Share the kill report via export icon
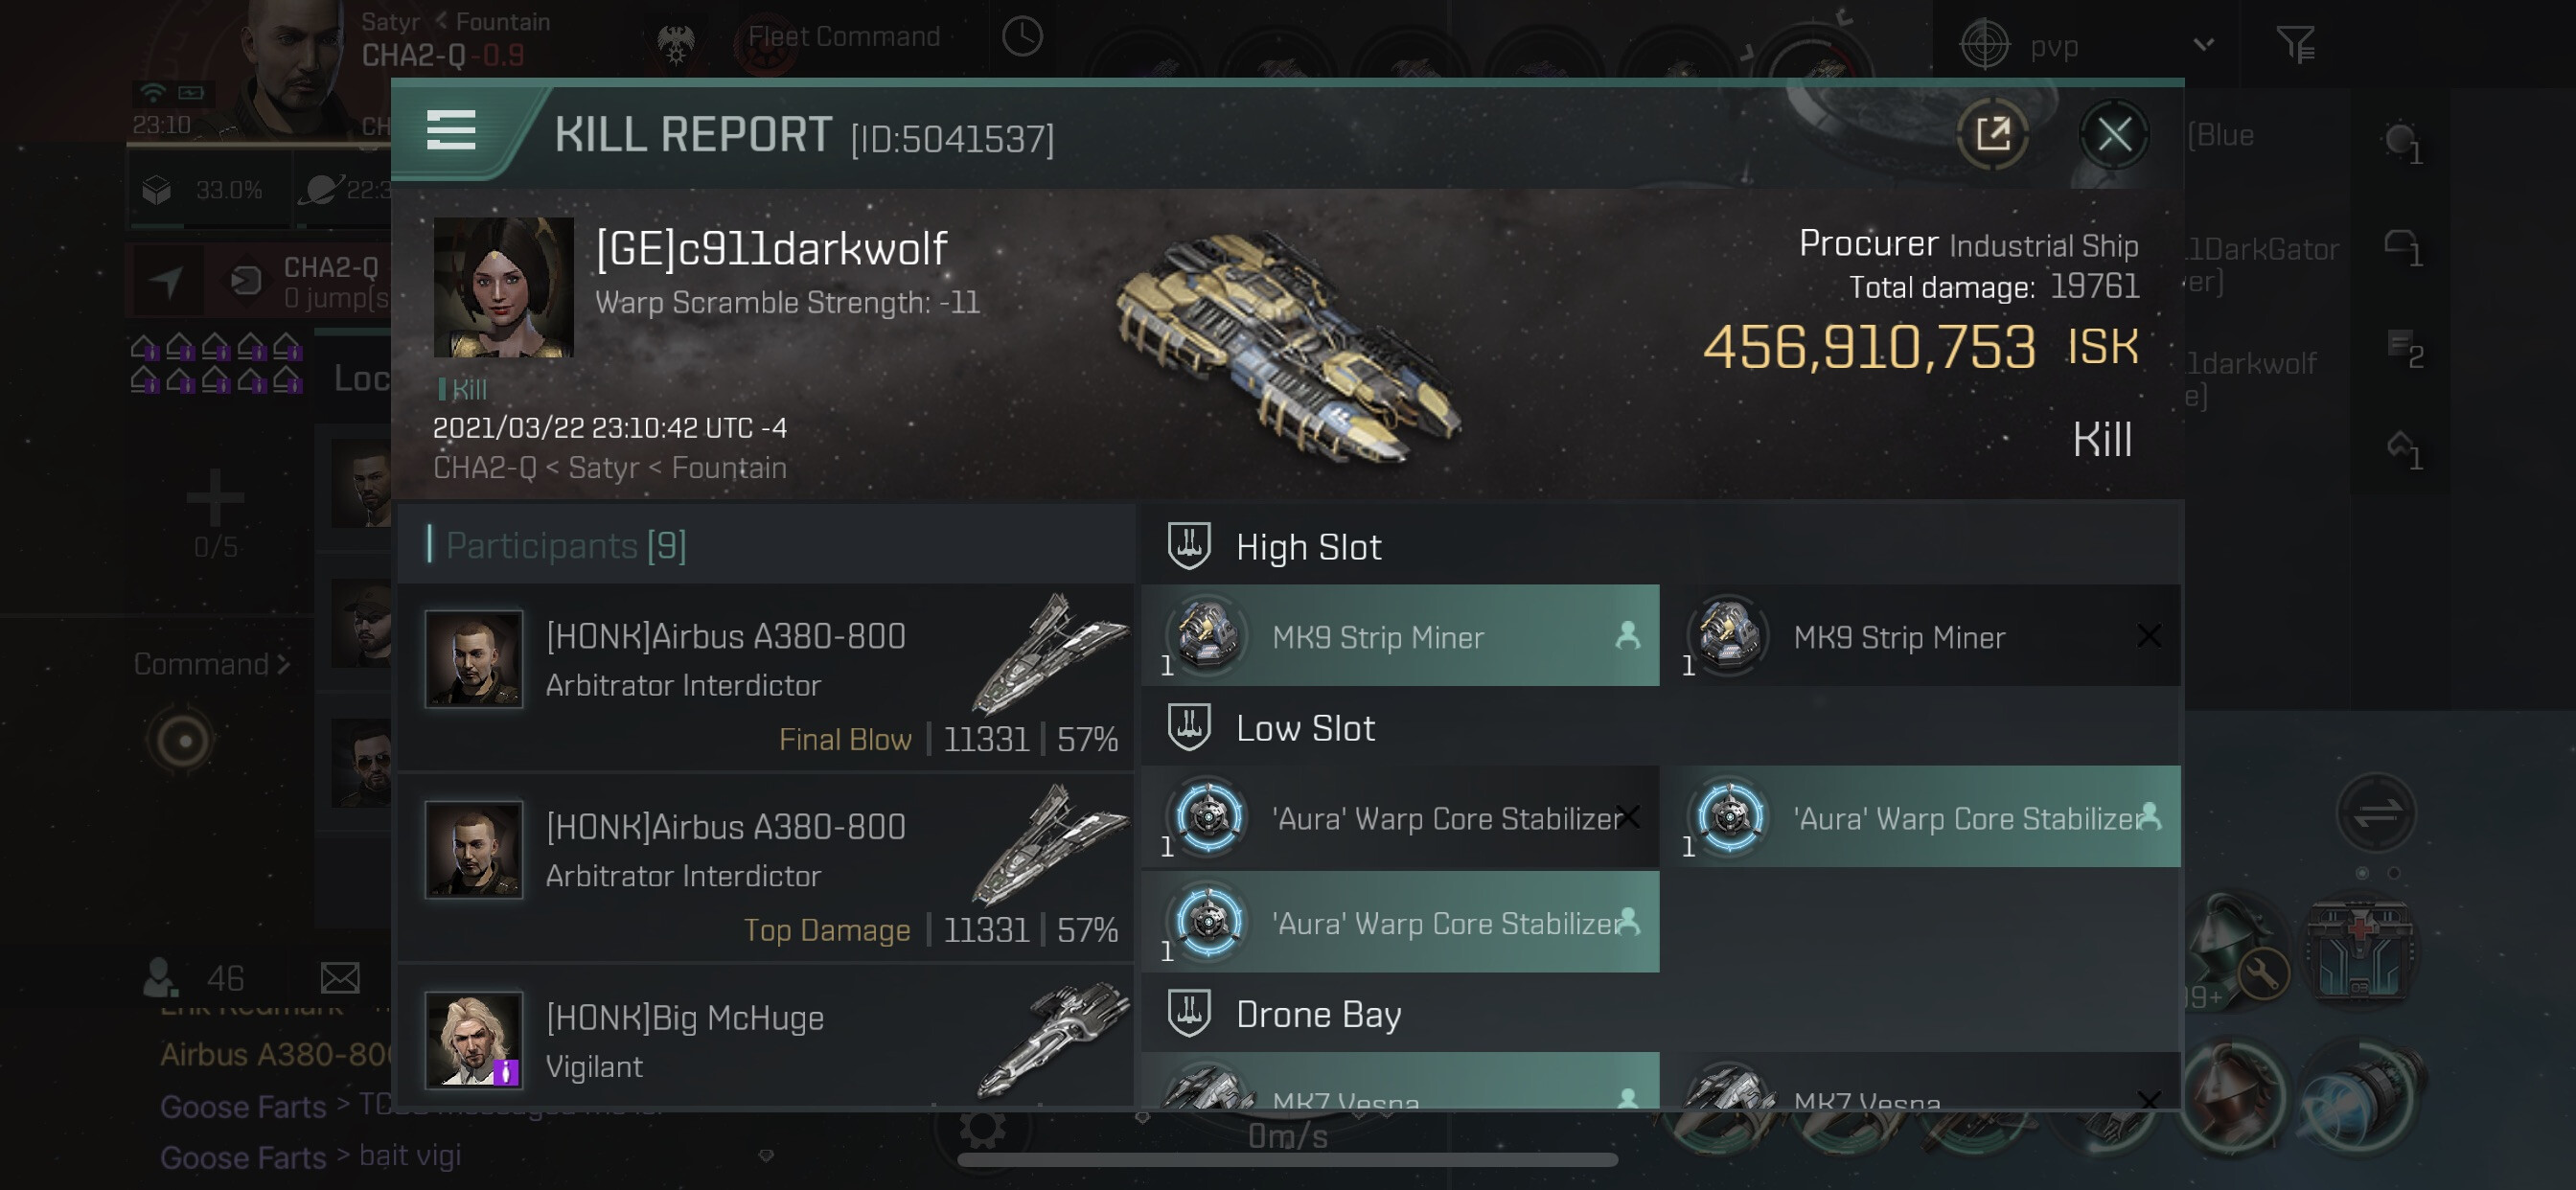The image size is (2576, 1190). coord(1992,134)
